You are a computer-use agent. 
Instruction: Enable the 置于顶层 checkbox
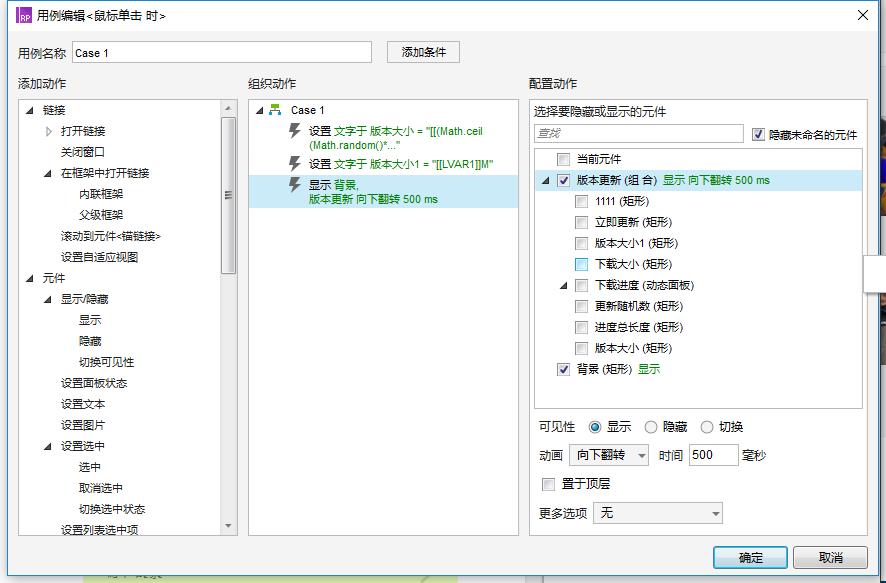(548, 484)
